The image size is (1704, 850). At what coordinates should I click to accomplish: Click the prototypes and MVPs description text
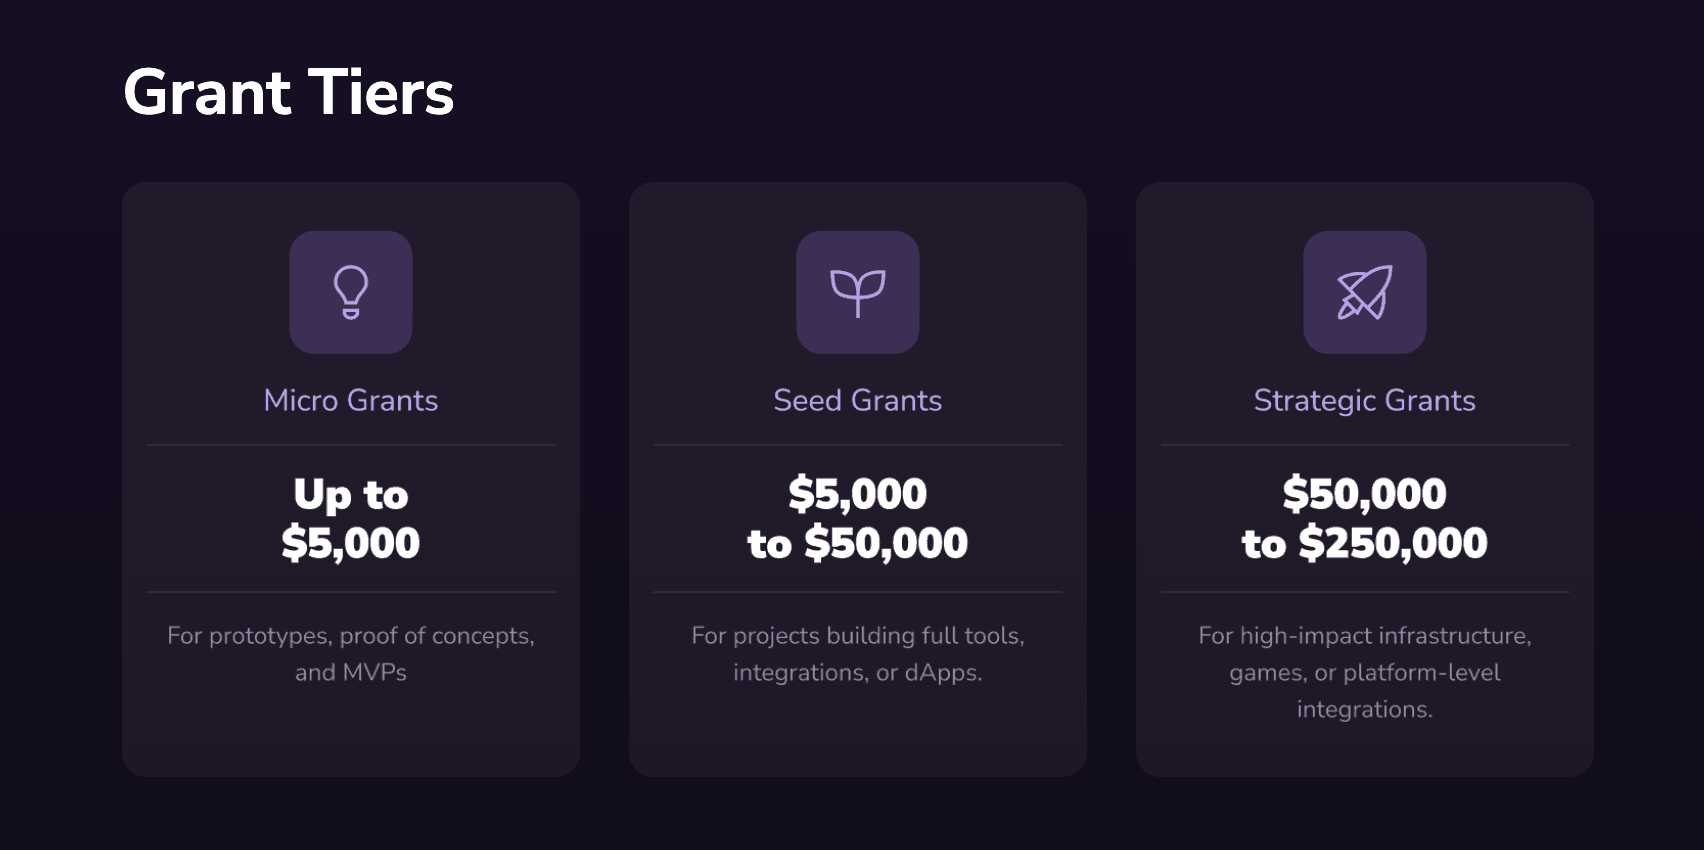pos(351,653)
